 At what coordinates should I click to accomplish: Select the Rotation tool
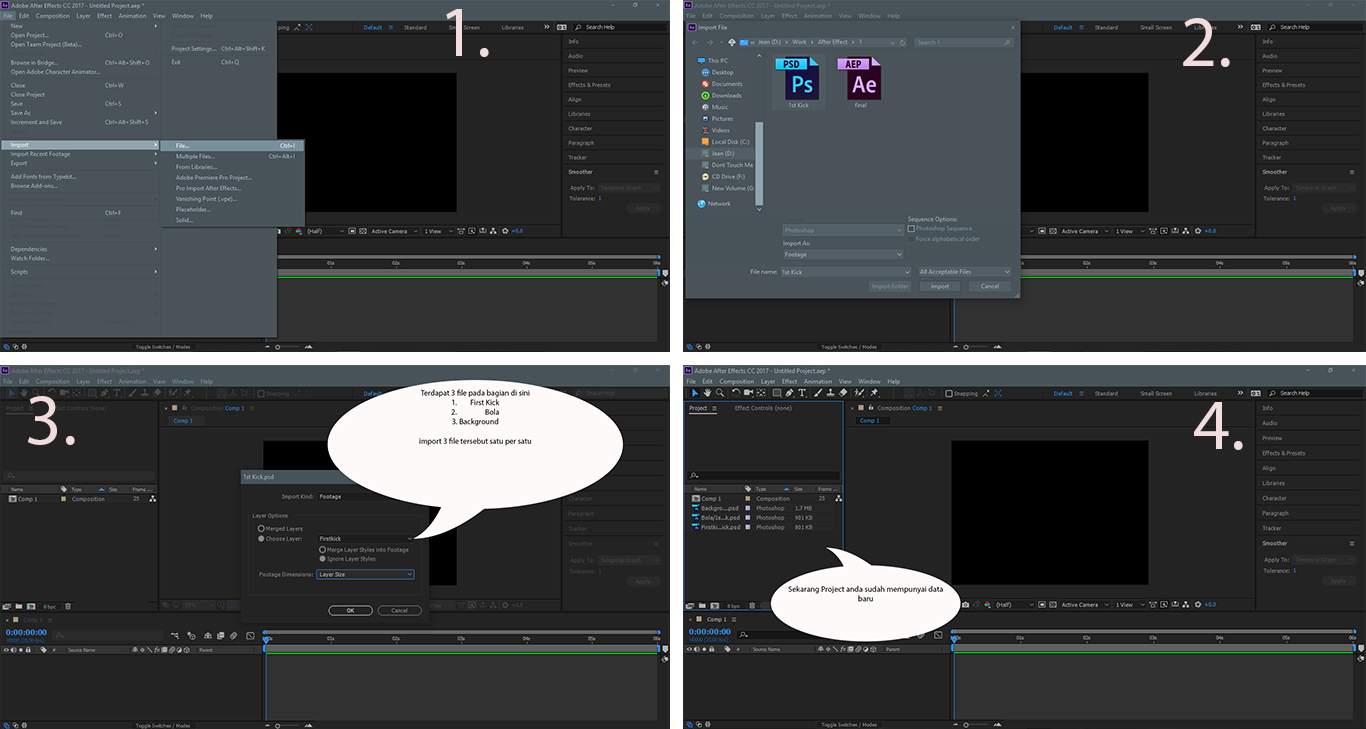point(736,393)
